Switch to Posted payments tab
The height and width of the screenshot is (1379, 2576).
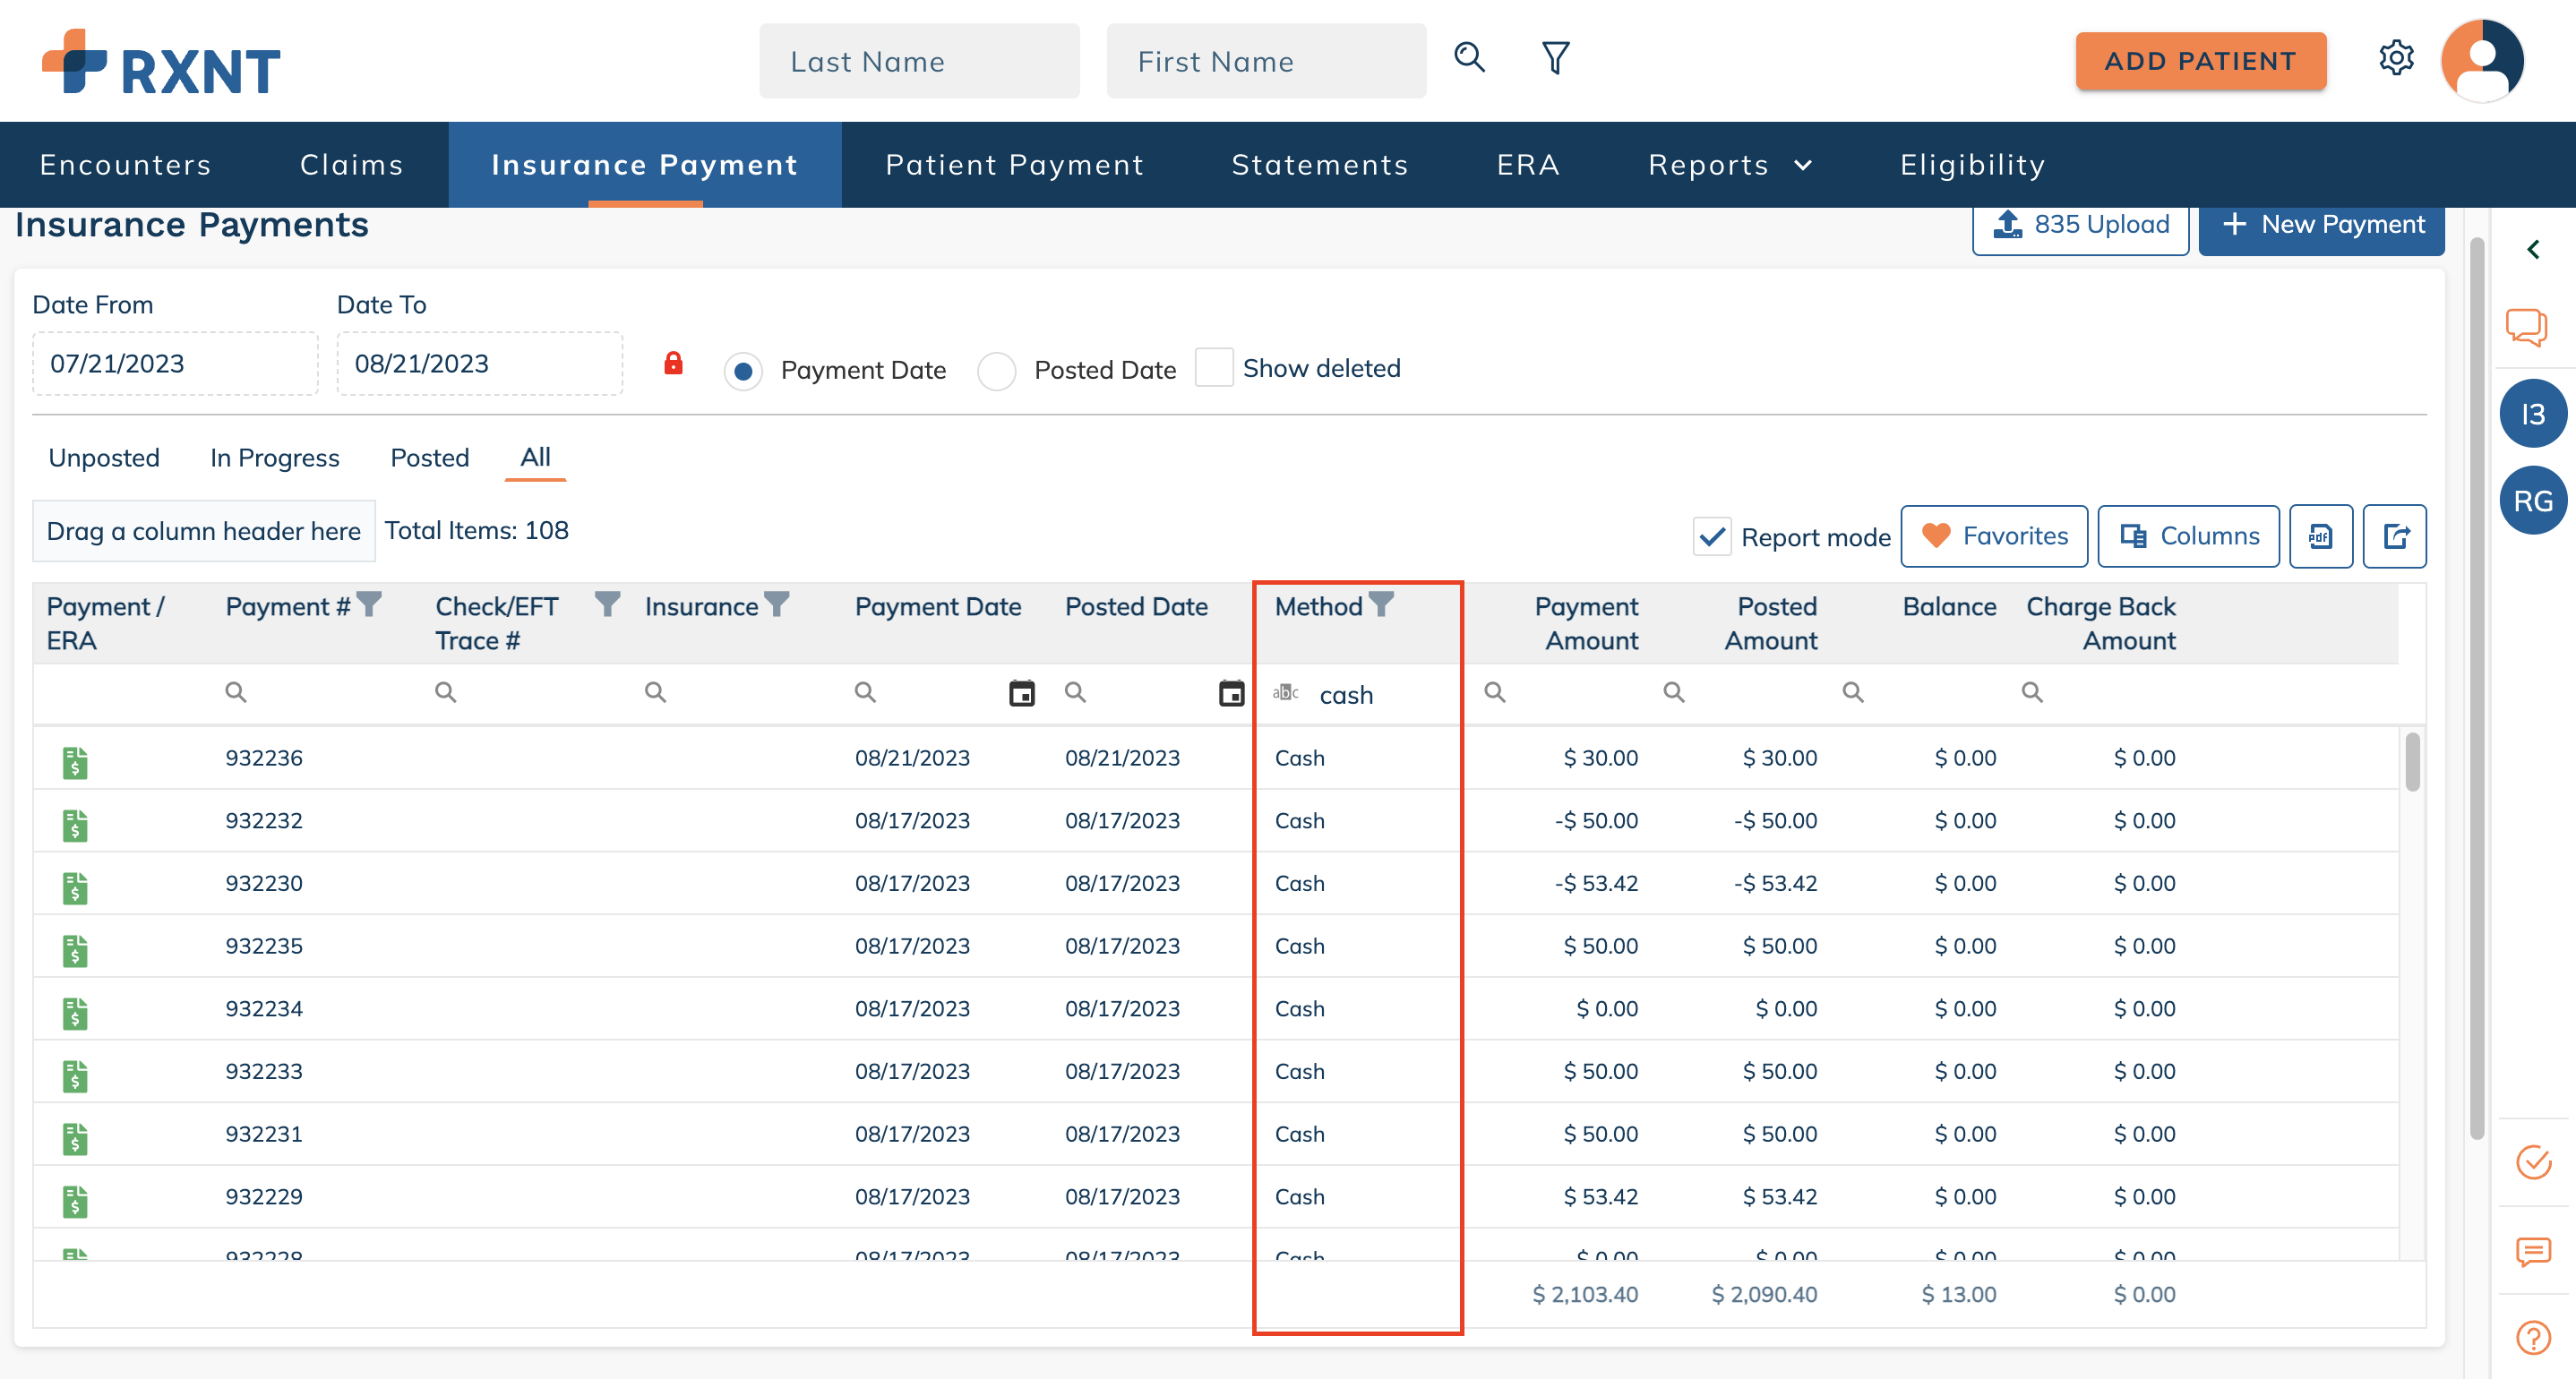tap(429, 457)
